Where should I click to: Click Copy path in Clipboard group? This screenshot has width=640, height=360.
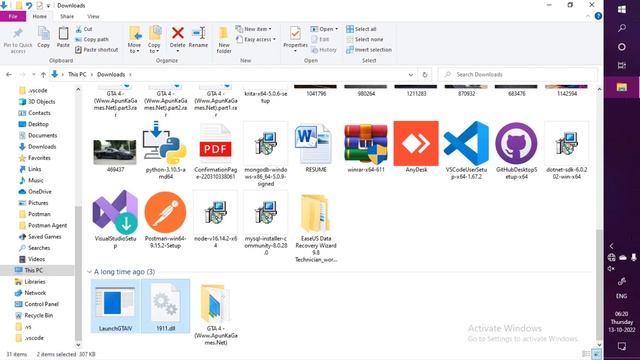92,39
